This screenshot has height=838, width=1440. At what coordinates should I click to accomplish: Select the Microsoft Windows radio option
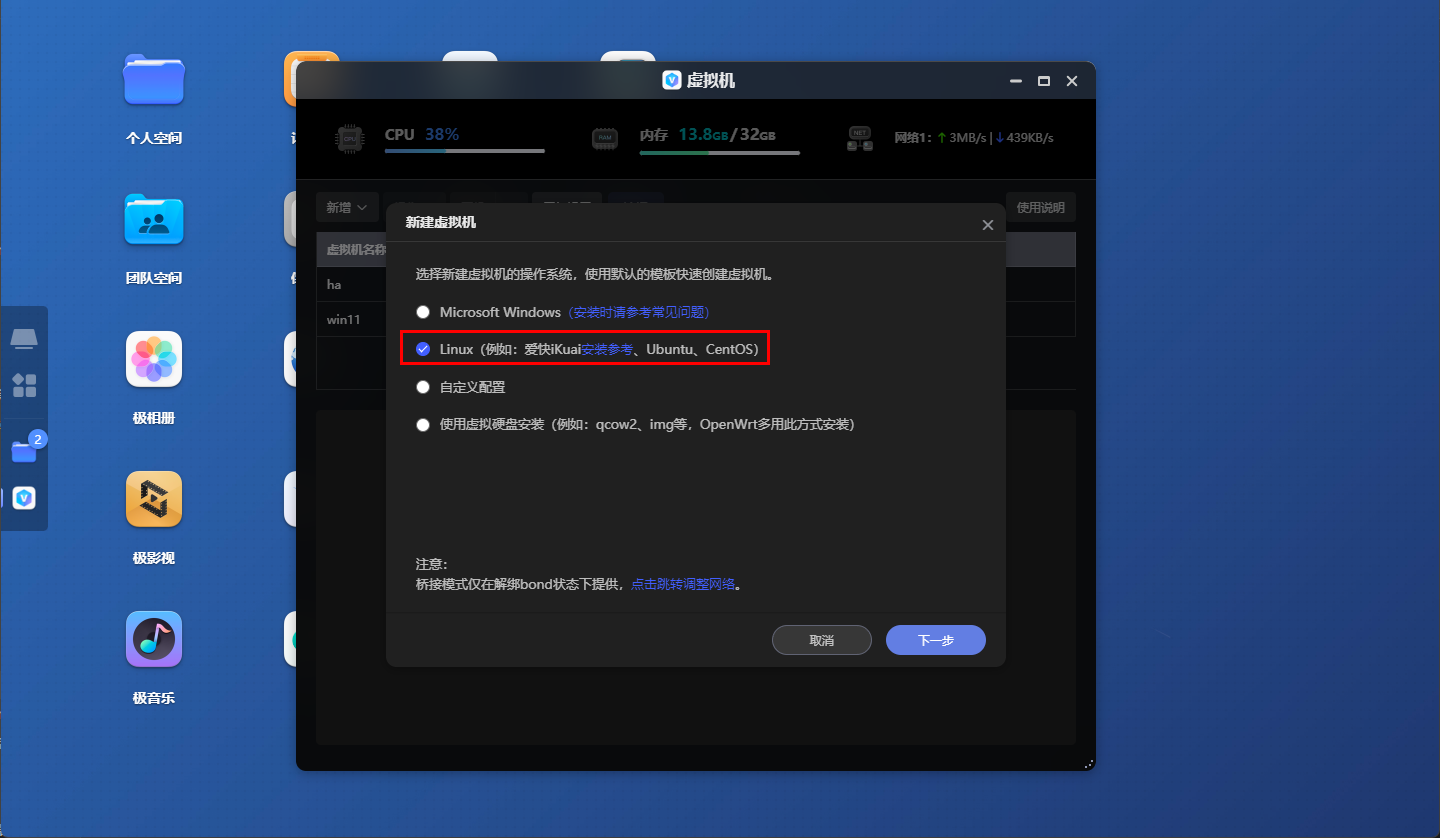point(423,312)
